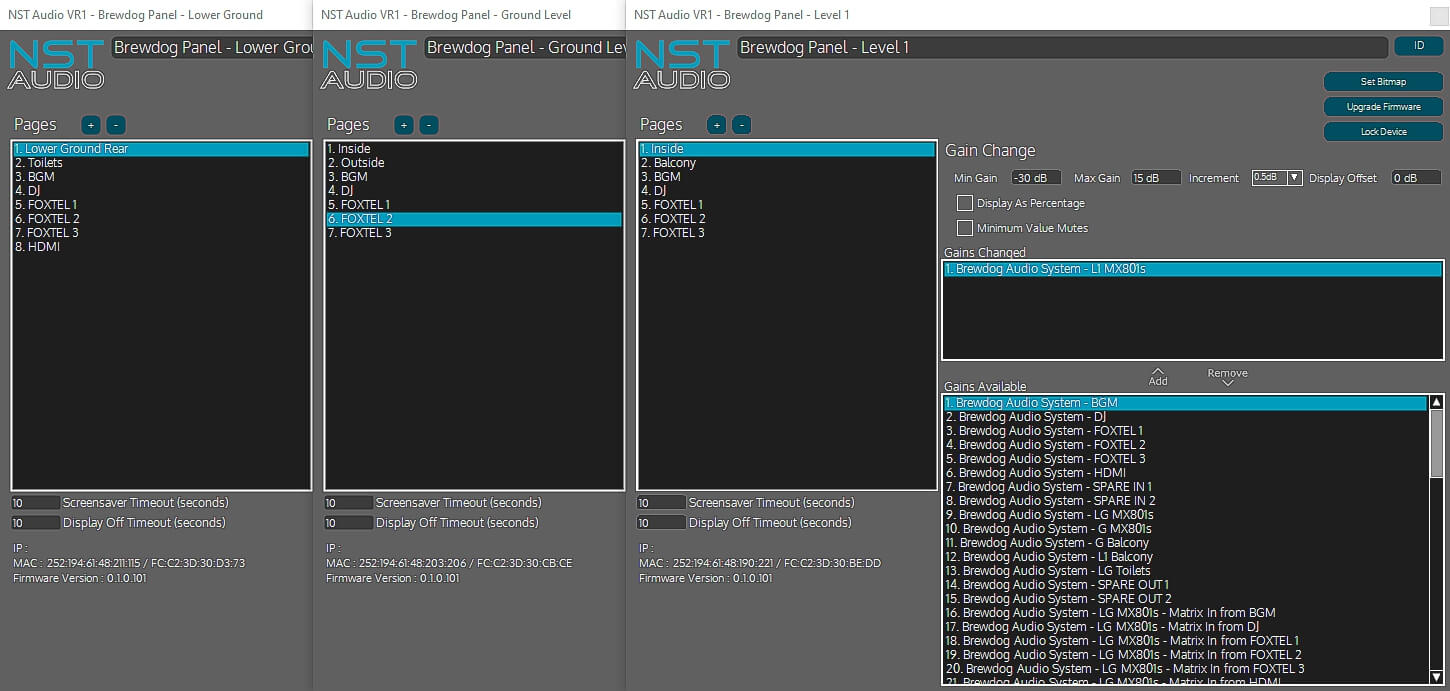Viewport: 1450px width, 691px height.
Task: Click the Max Gain input field
Action: click(x=1156, y=178)
